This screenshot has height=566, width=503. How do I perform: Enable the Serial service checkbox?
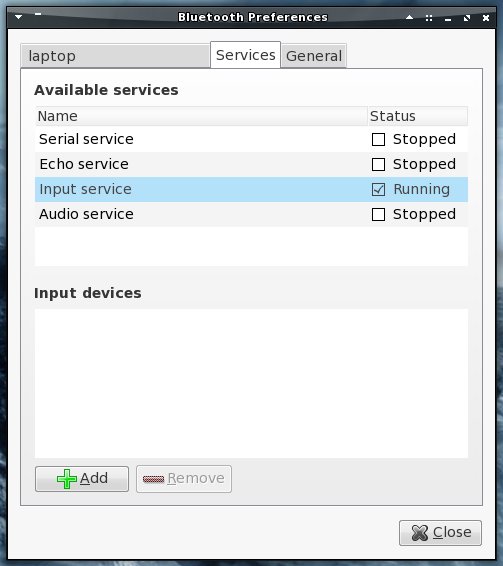[378, 139]
